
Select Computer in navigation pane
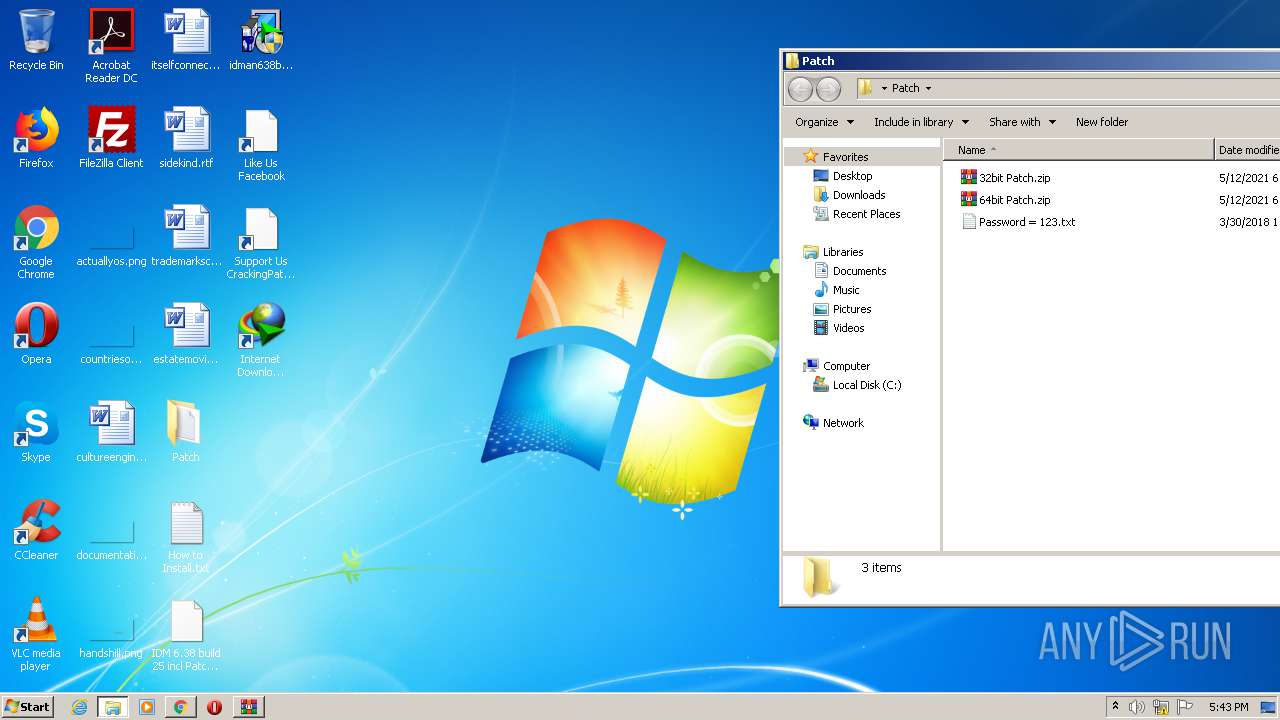[837, 366]
